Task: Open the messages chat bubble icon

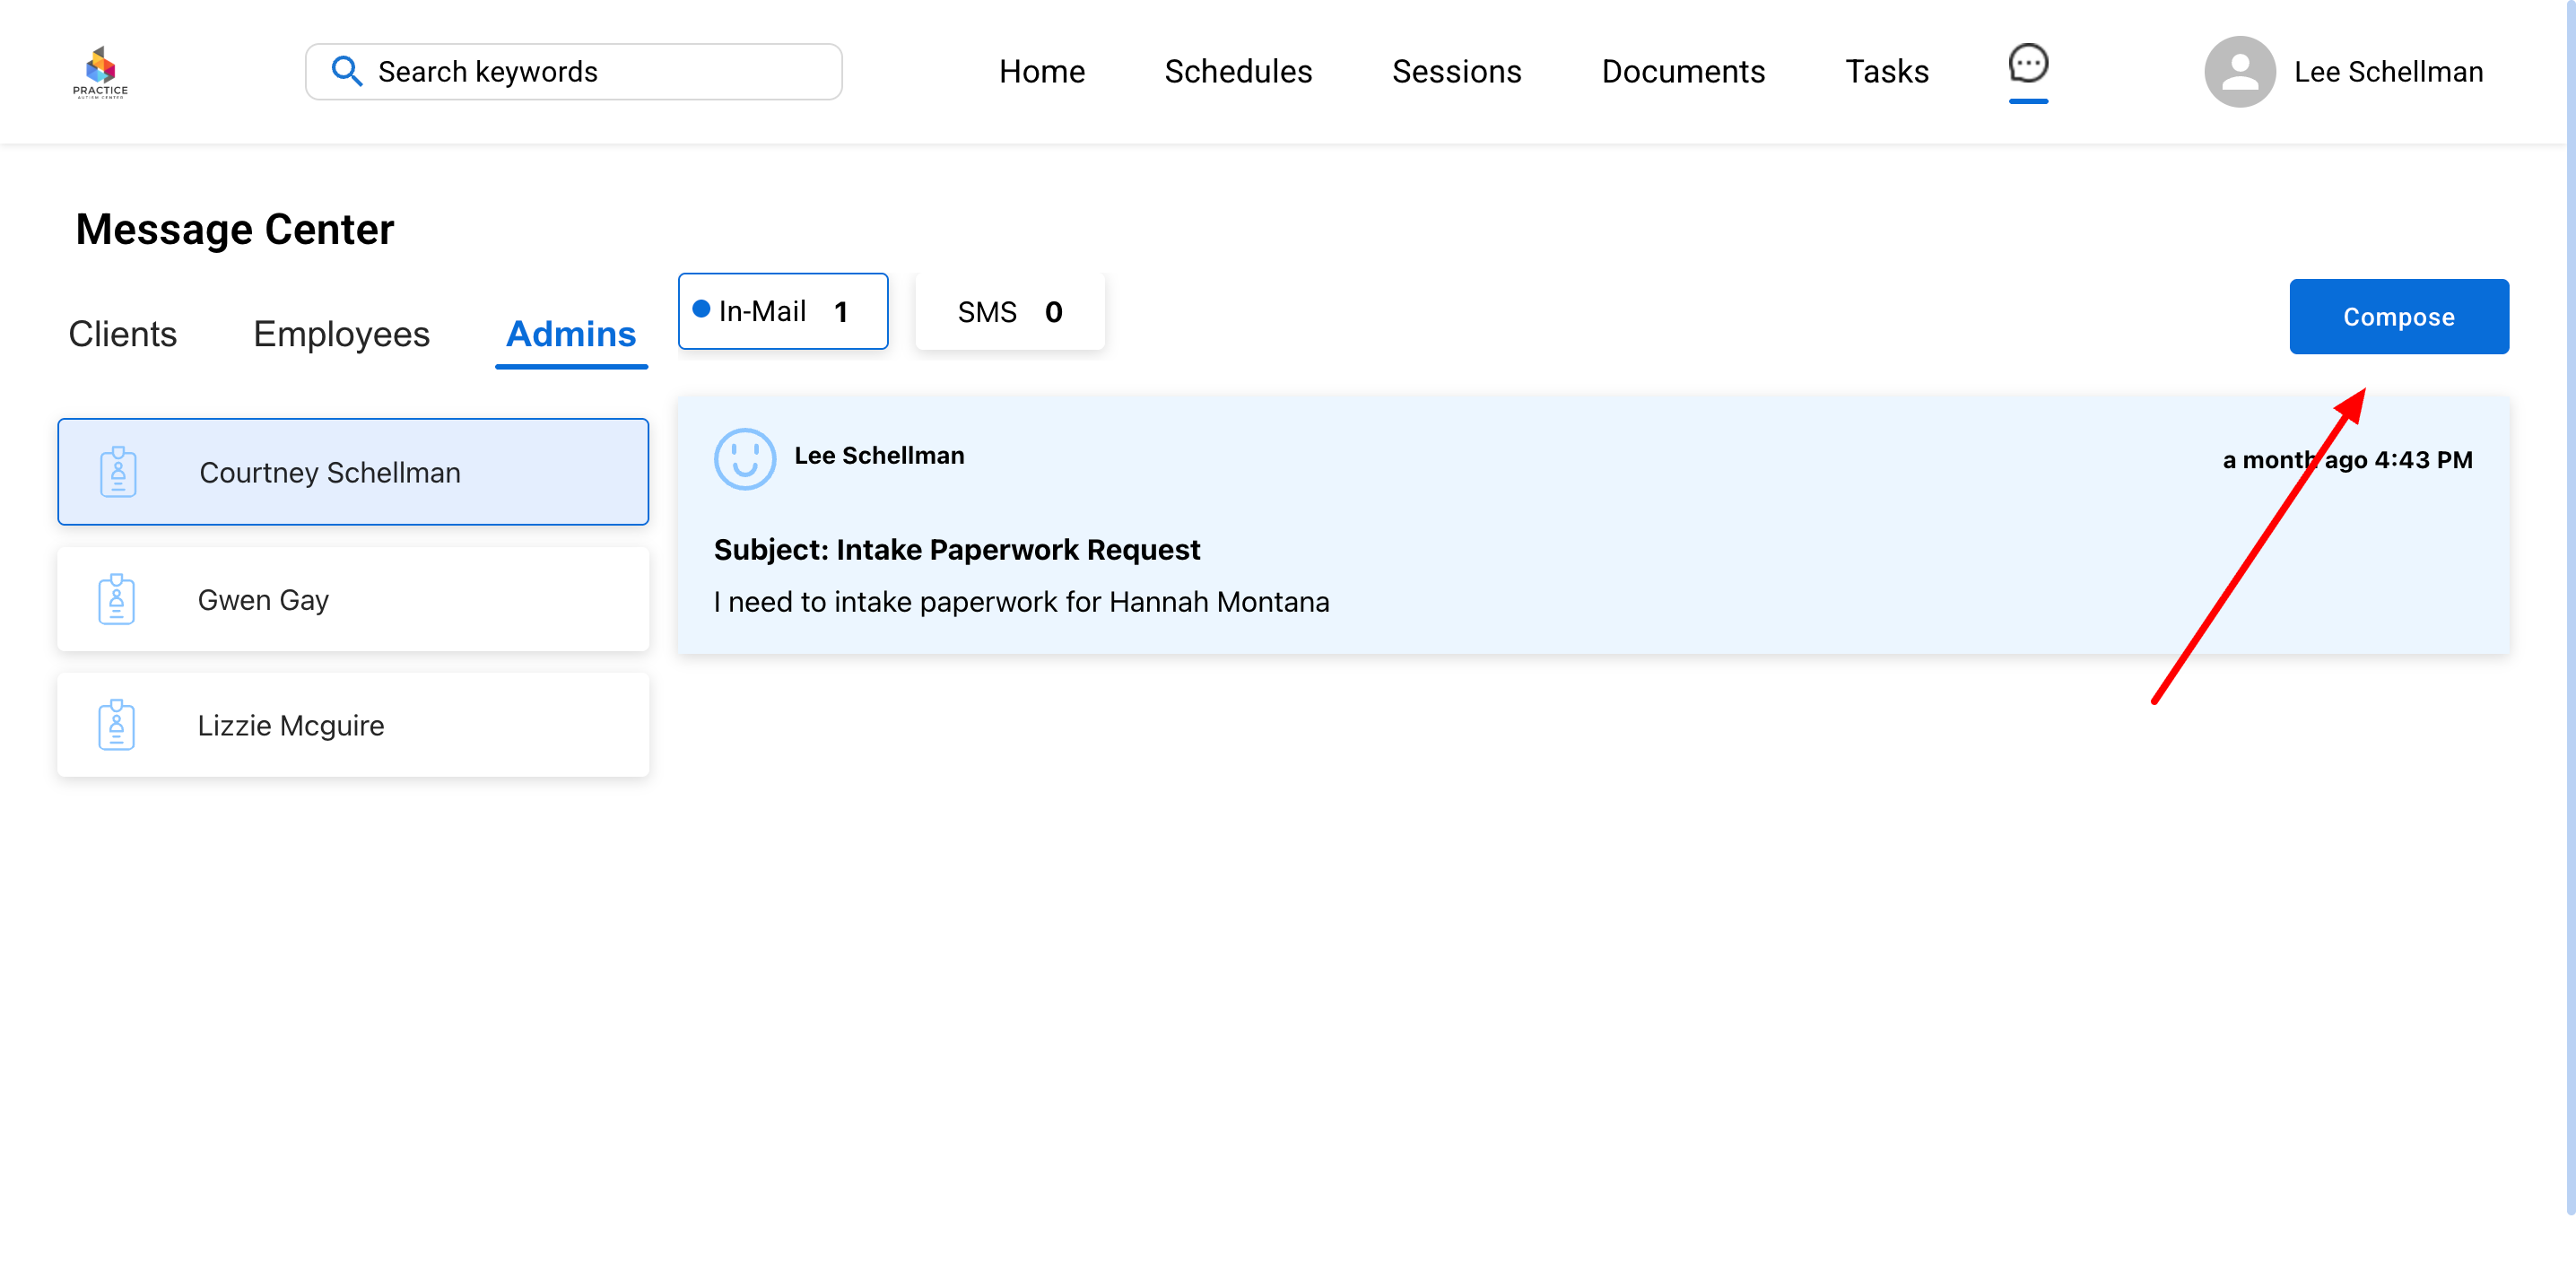Action: click(x=2027, y=64)
